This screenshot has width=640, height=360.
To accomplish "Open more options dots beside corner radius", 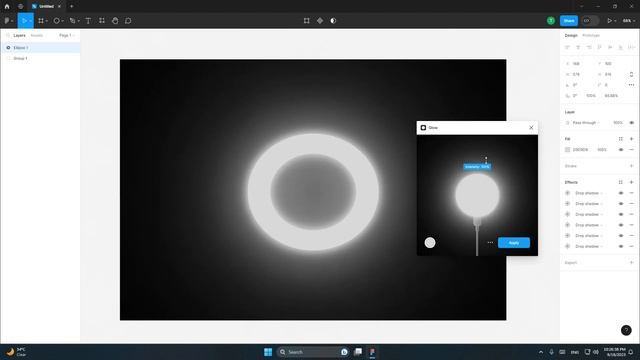I will (631, 85).
